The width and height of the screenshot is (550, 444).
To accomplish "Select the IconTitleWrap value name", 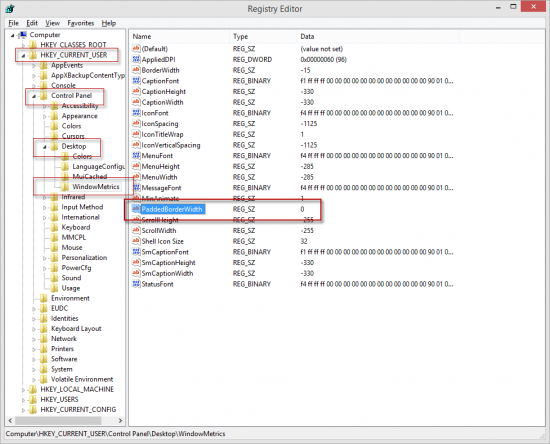I will [x=162, y=134].
